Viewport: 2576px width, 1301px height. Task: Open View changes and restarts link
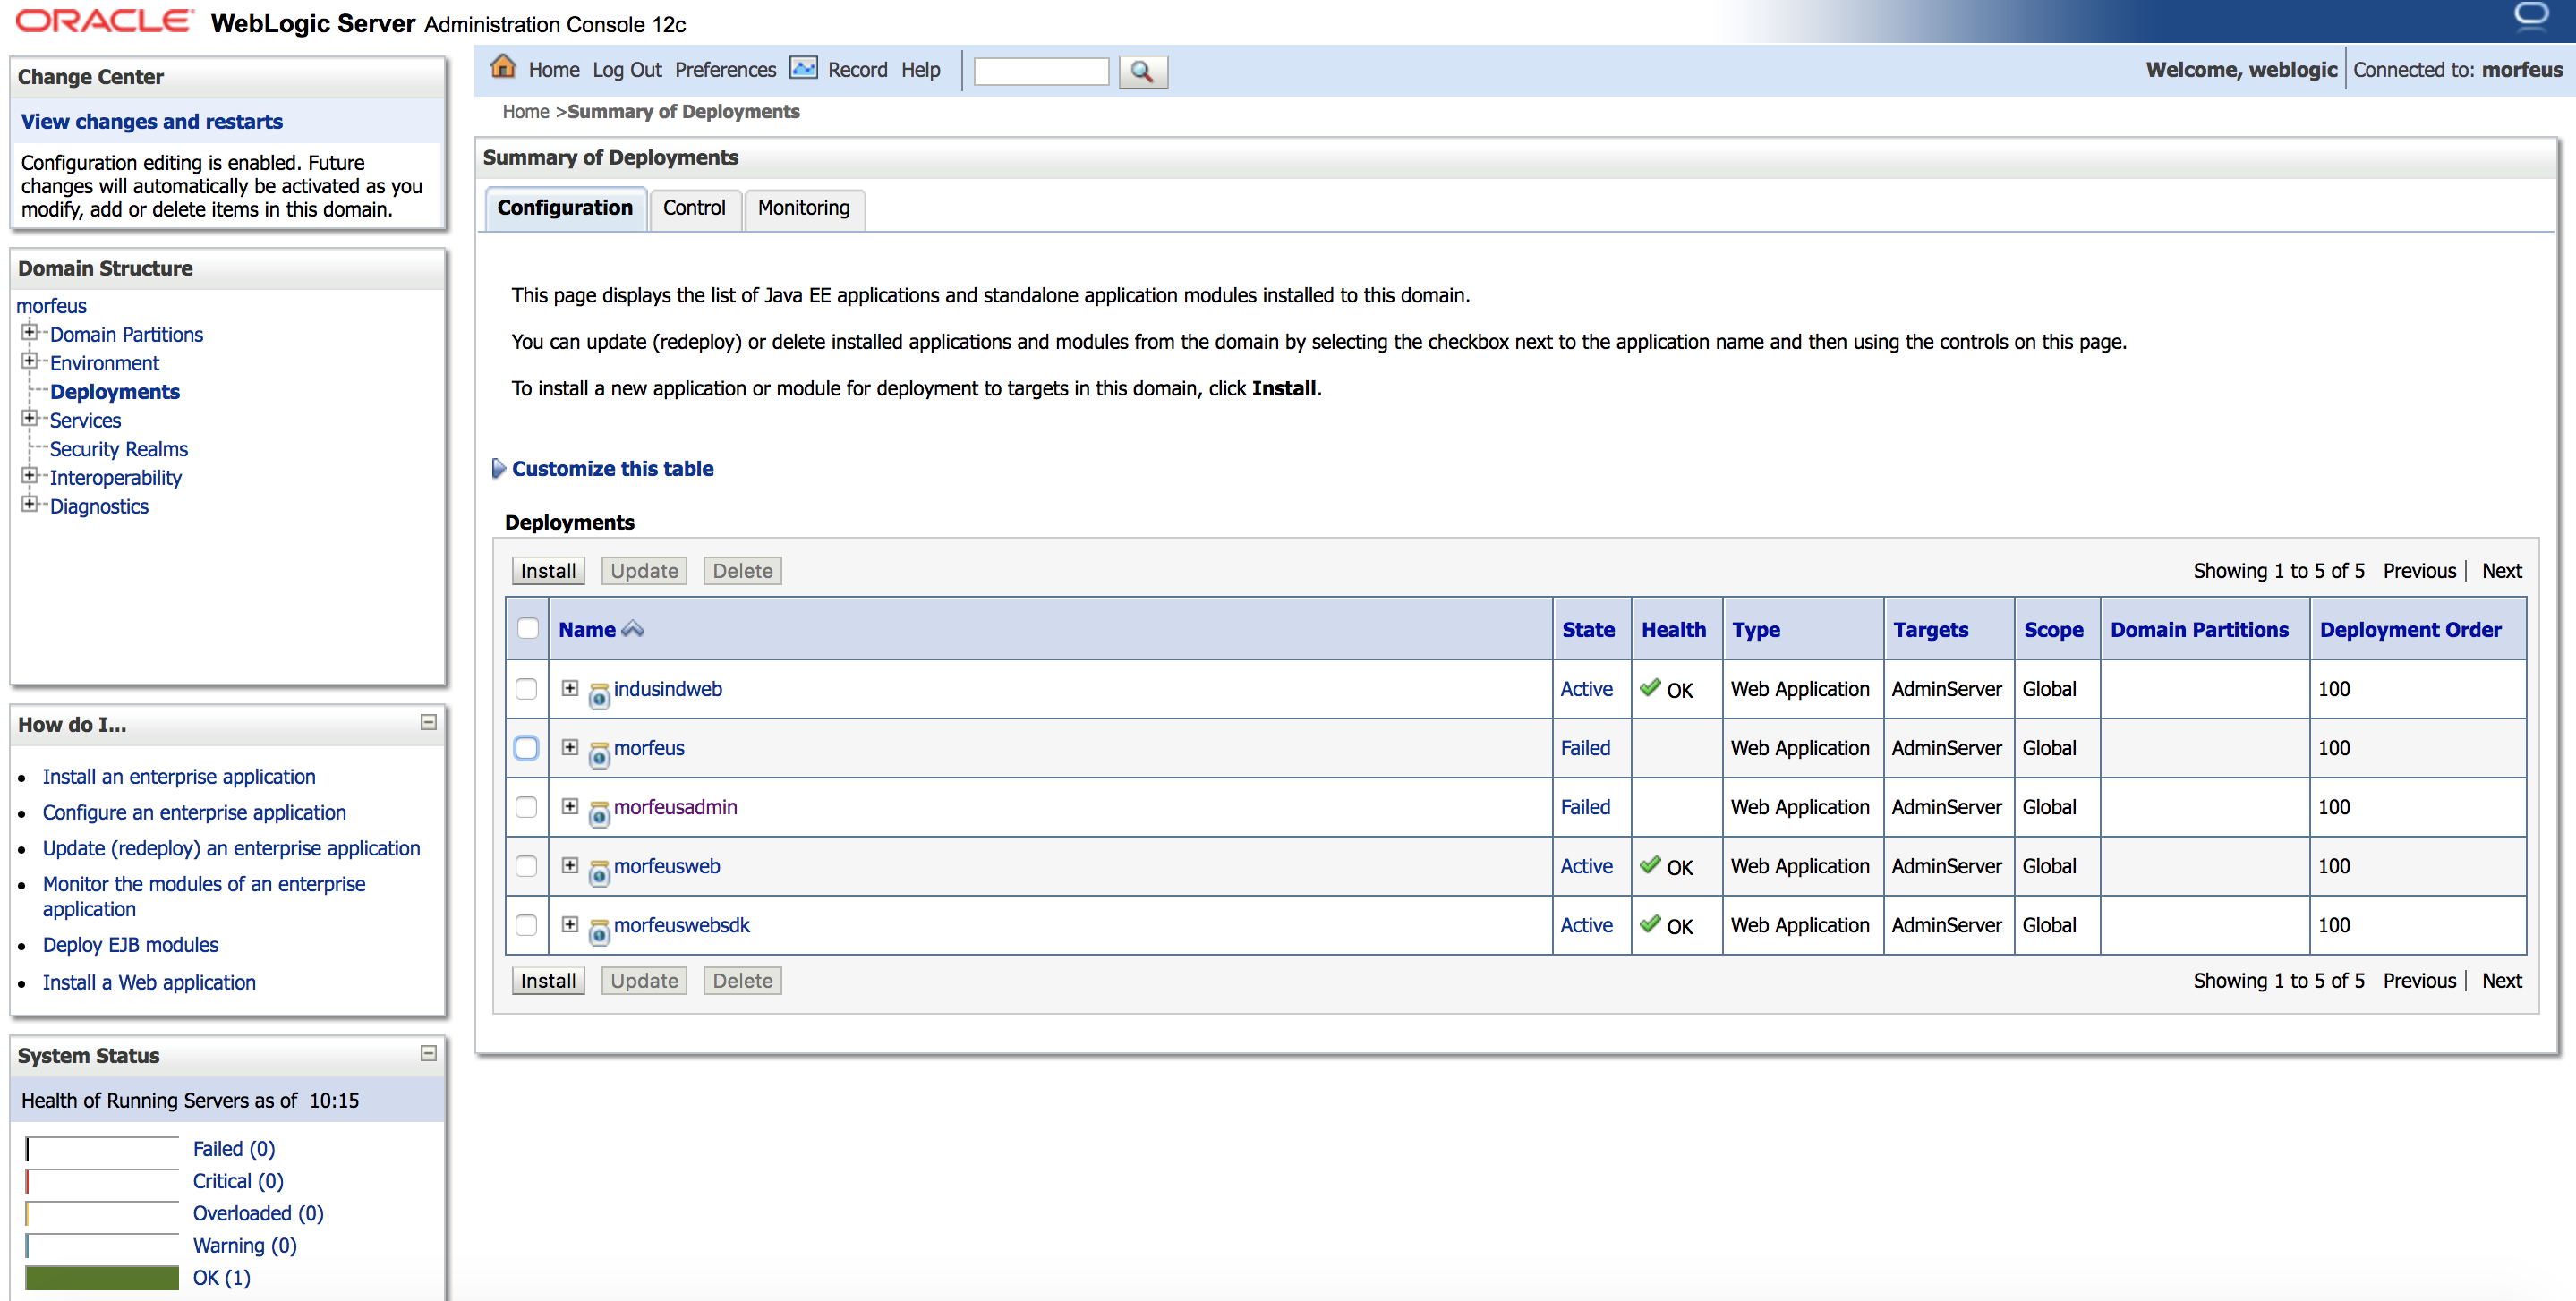(x=152, y=121)
